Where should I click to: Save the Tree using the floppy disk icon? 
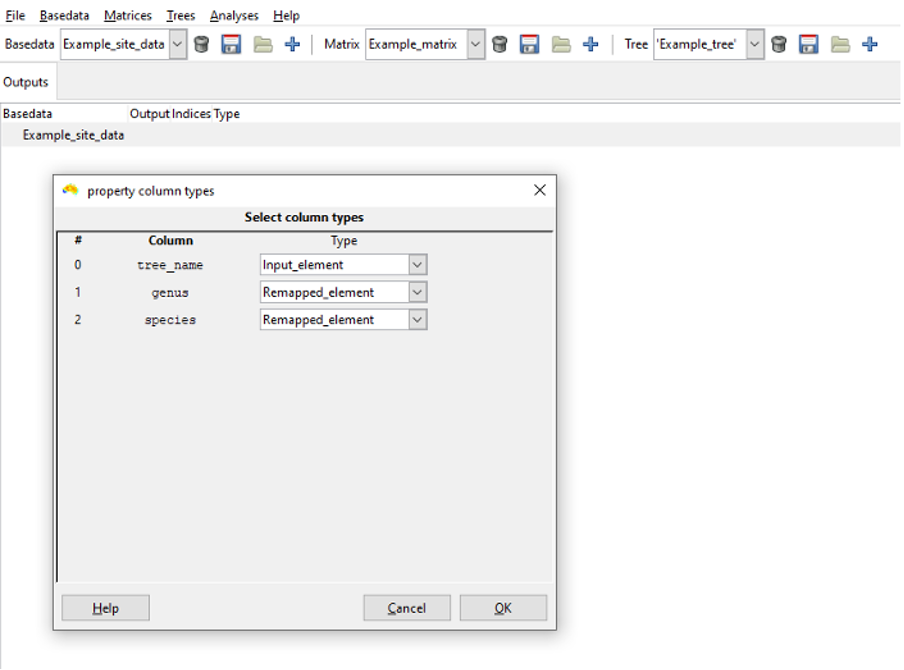coord(809,44)
